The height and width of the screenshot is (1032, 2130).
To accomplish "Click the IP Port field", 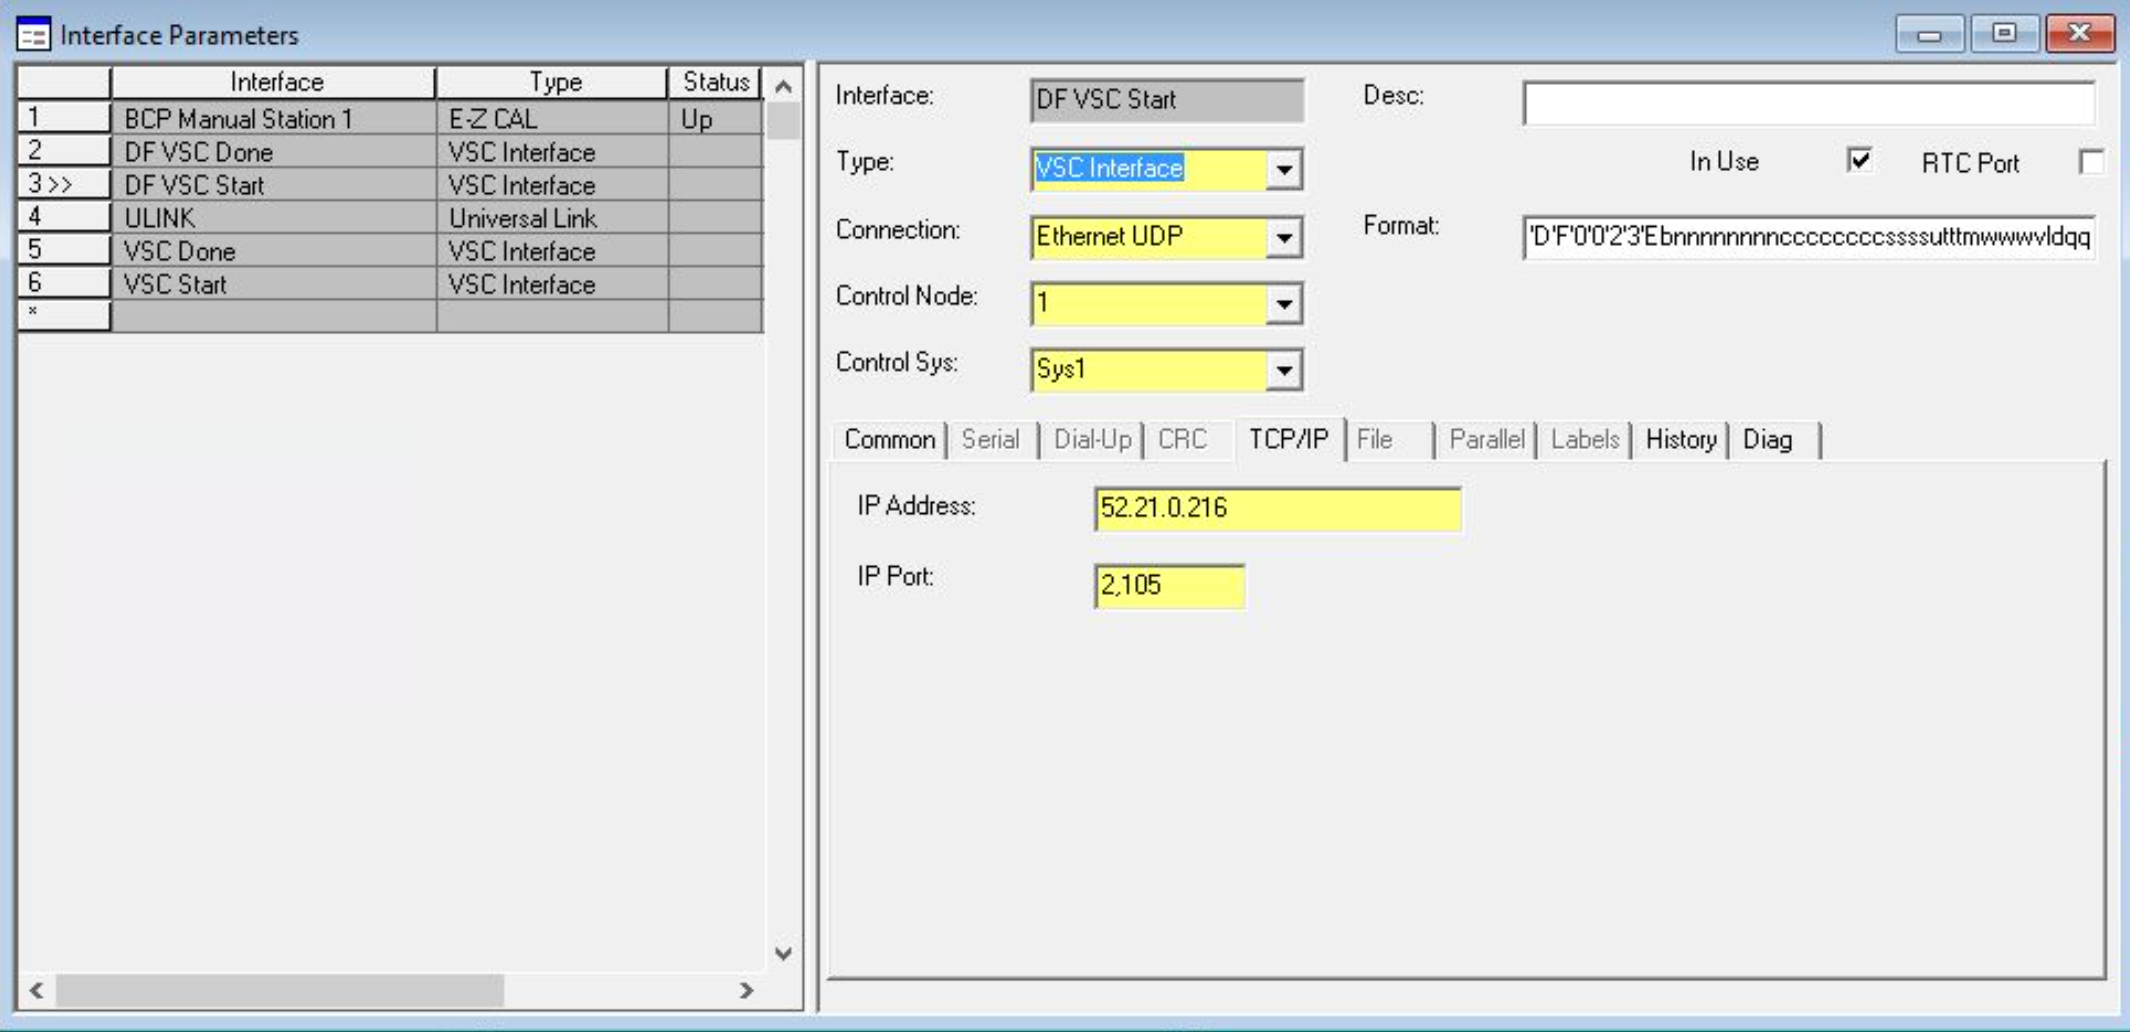I will click(1169, 586).
